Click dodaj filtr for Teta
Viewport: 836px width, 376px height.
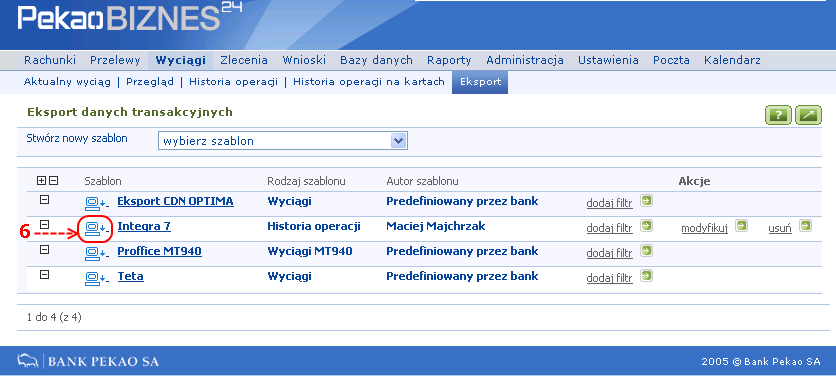609,278
